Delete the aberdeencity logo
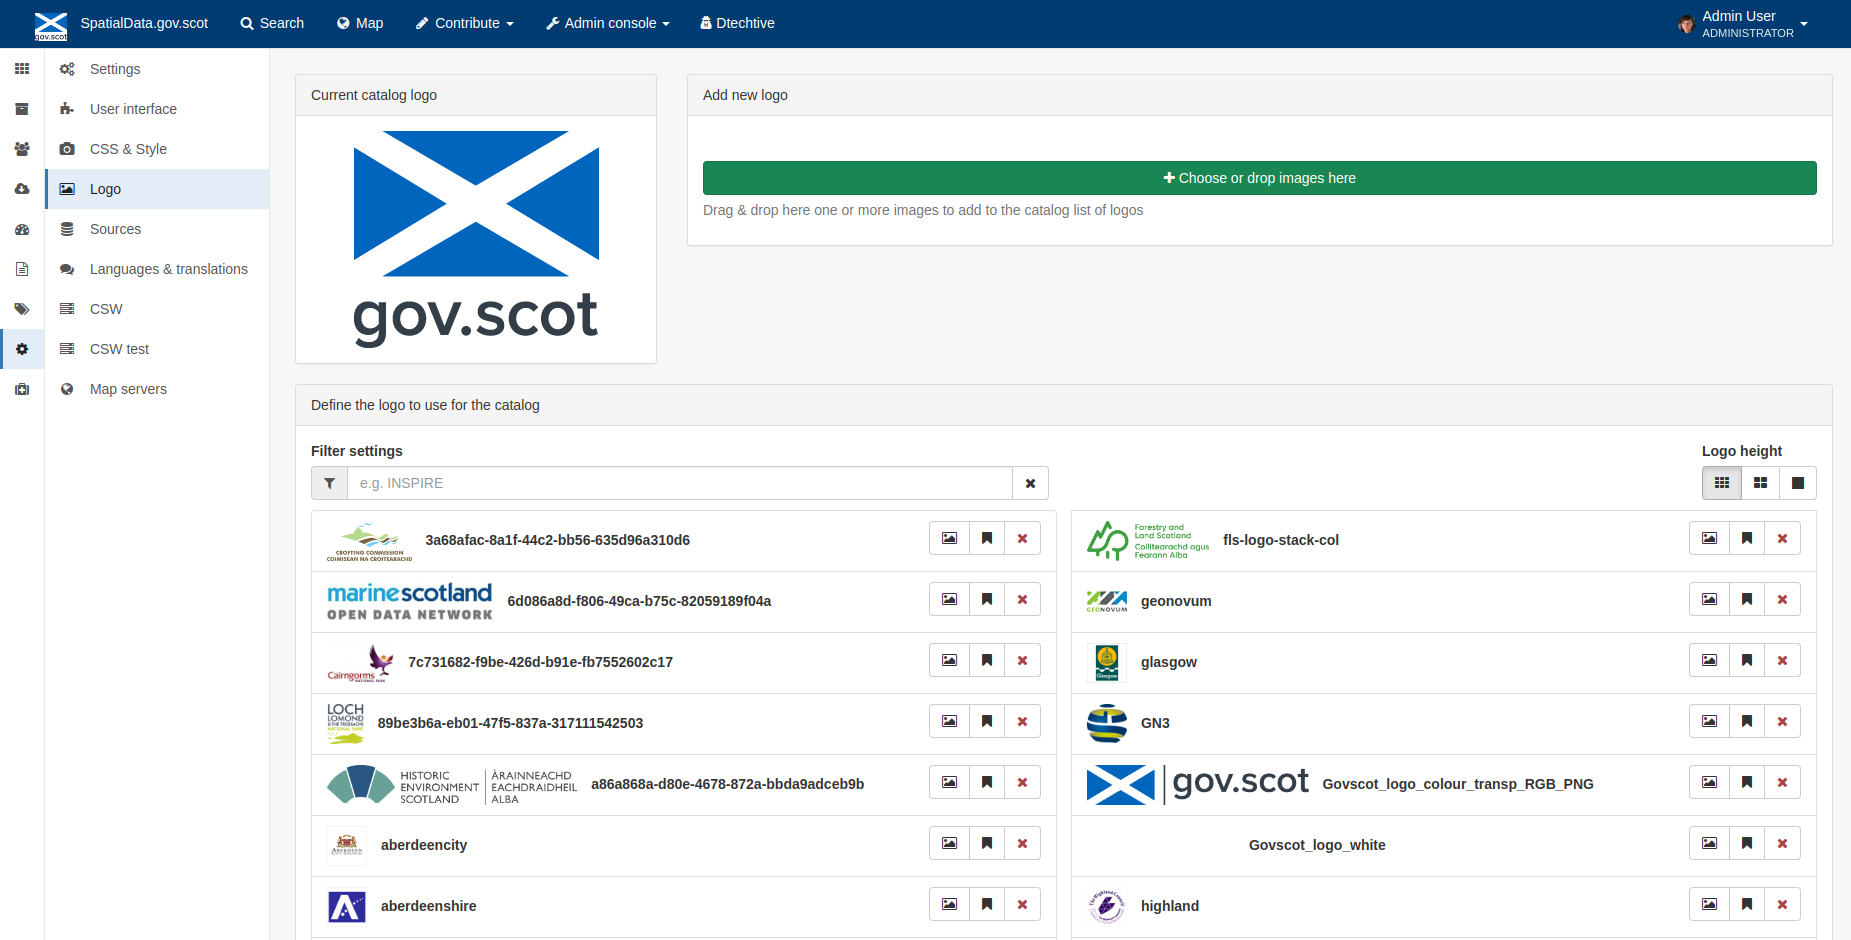The width and height of the screenshot is (1851, 940). pyautogui.click(x=1022, y=843)
